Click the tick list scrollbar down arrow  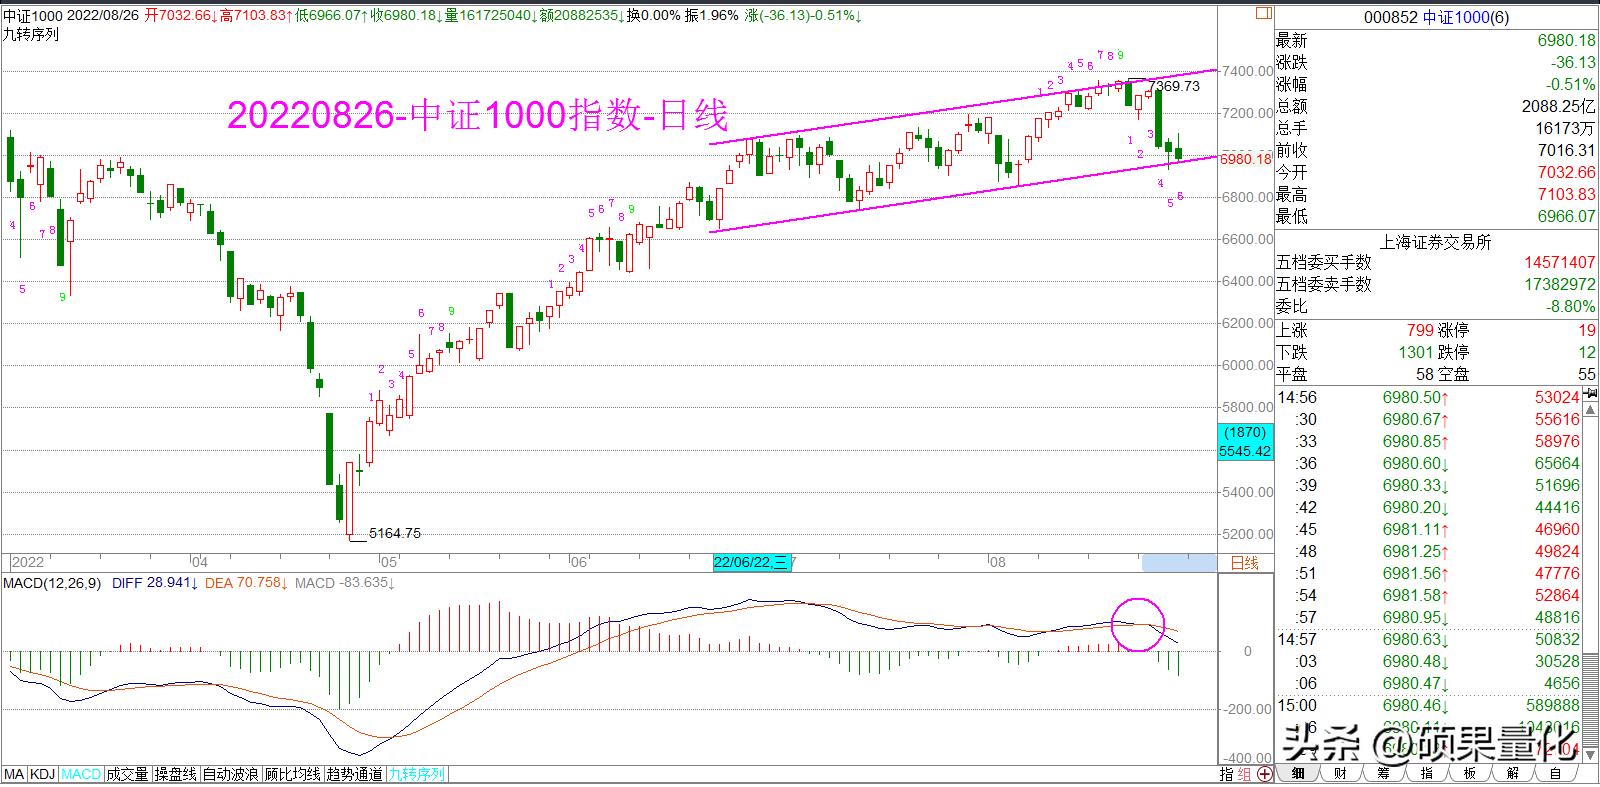pos(1592,757)
